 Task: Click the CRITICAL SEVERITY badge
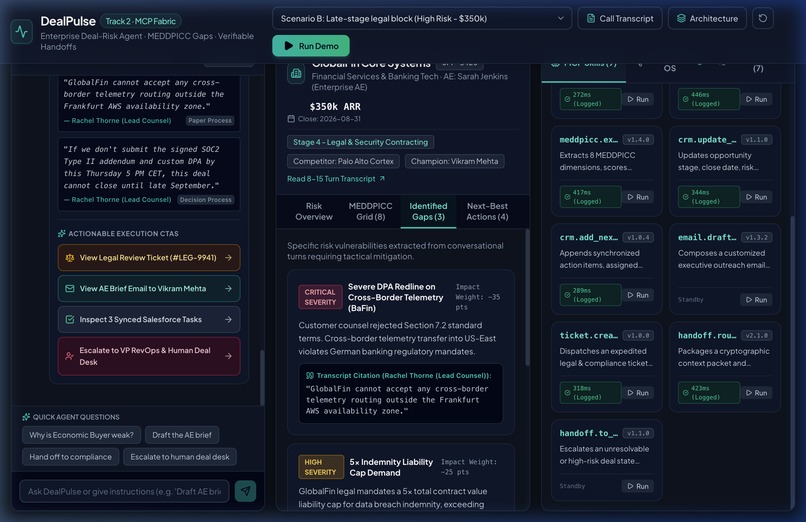pyautogui.click(x=320, y=297)
